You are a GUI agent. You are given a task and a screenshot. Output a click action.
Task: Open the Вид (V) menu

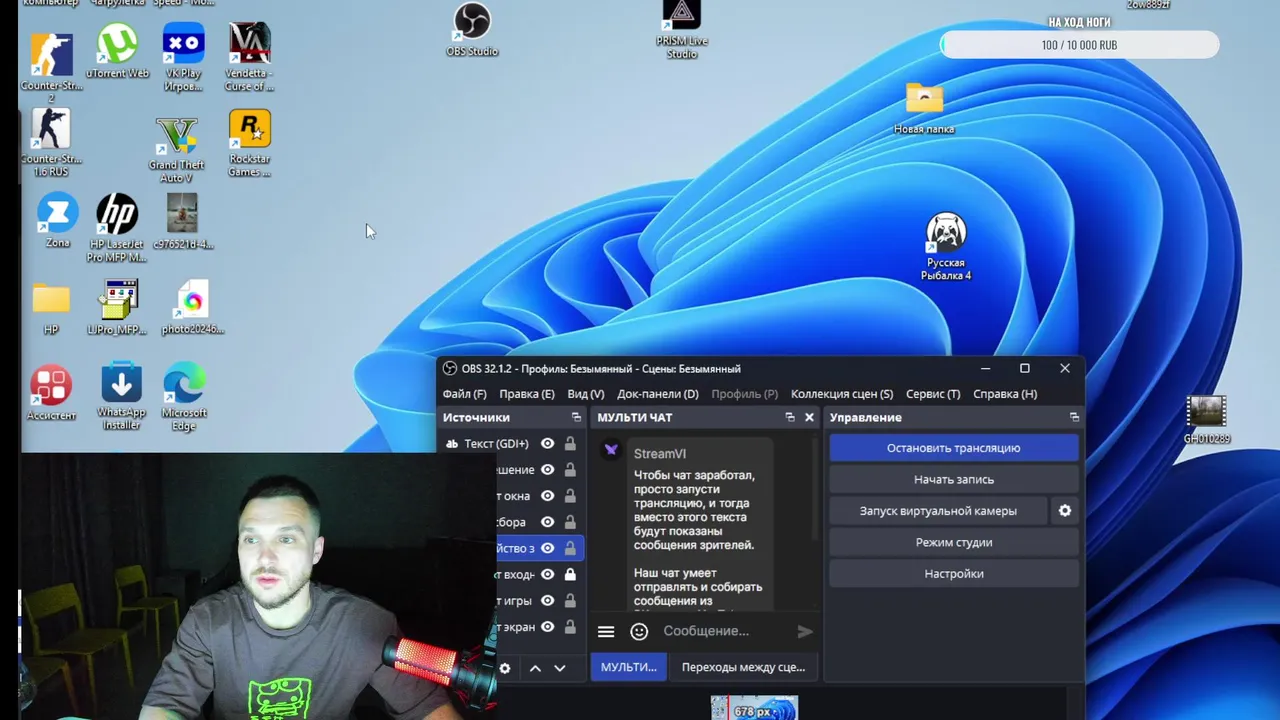tap(585, 394)
